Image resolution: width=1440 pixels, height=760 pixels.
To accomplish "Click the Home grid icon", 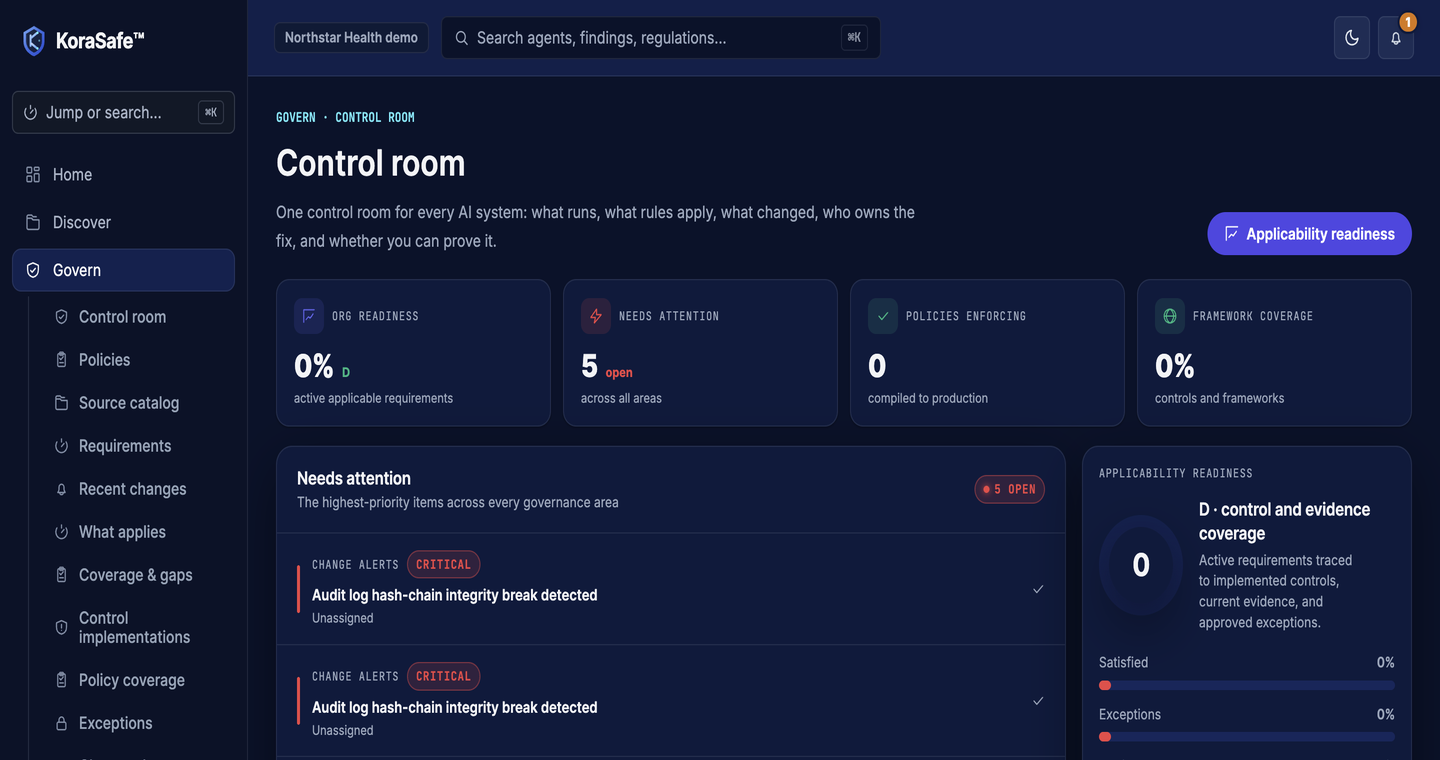I will coord(33,175).
